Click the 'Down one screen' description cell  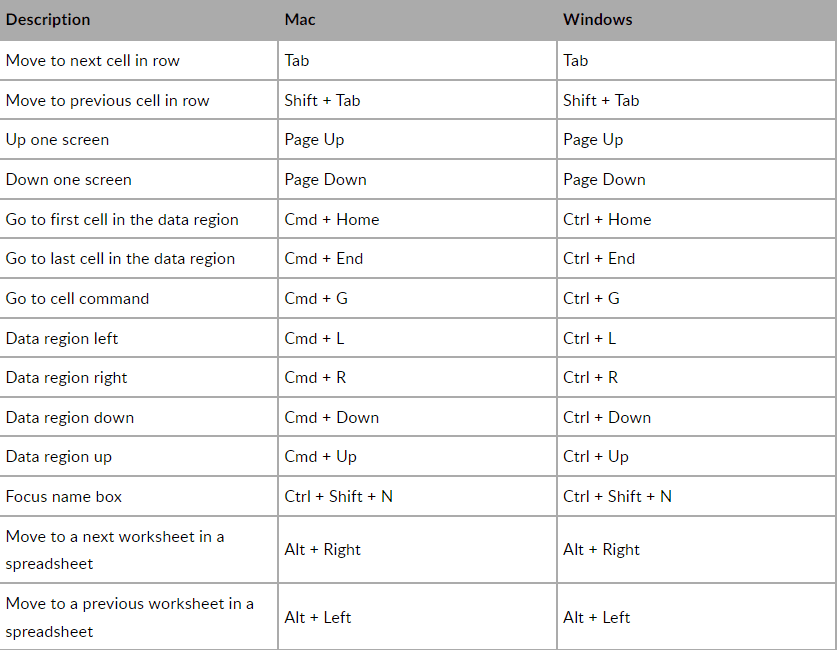tap(69, 180)
